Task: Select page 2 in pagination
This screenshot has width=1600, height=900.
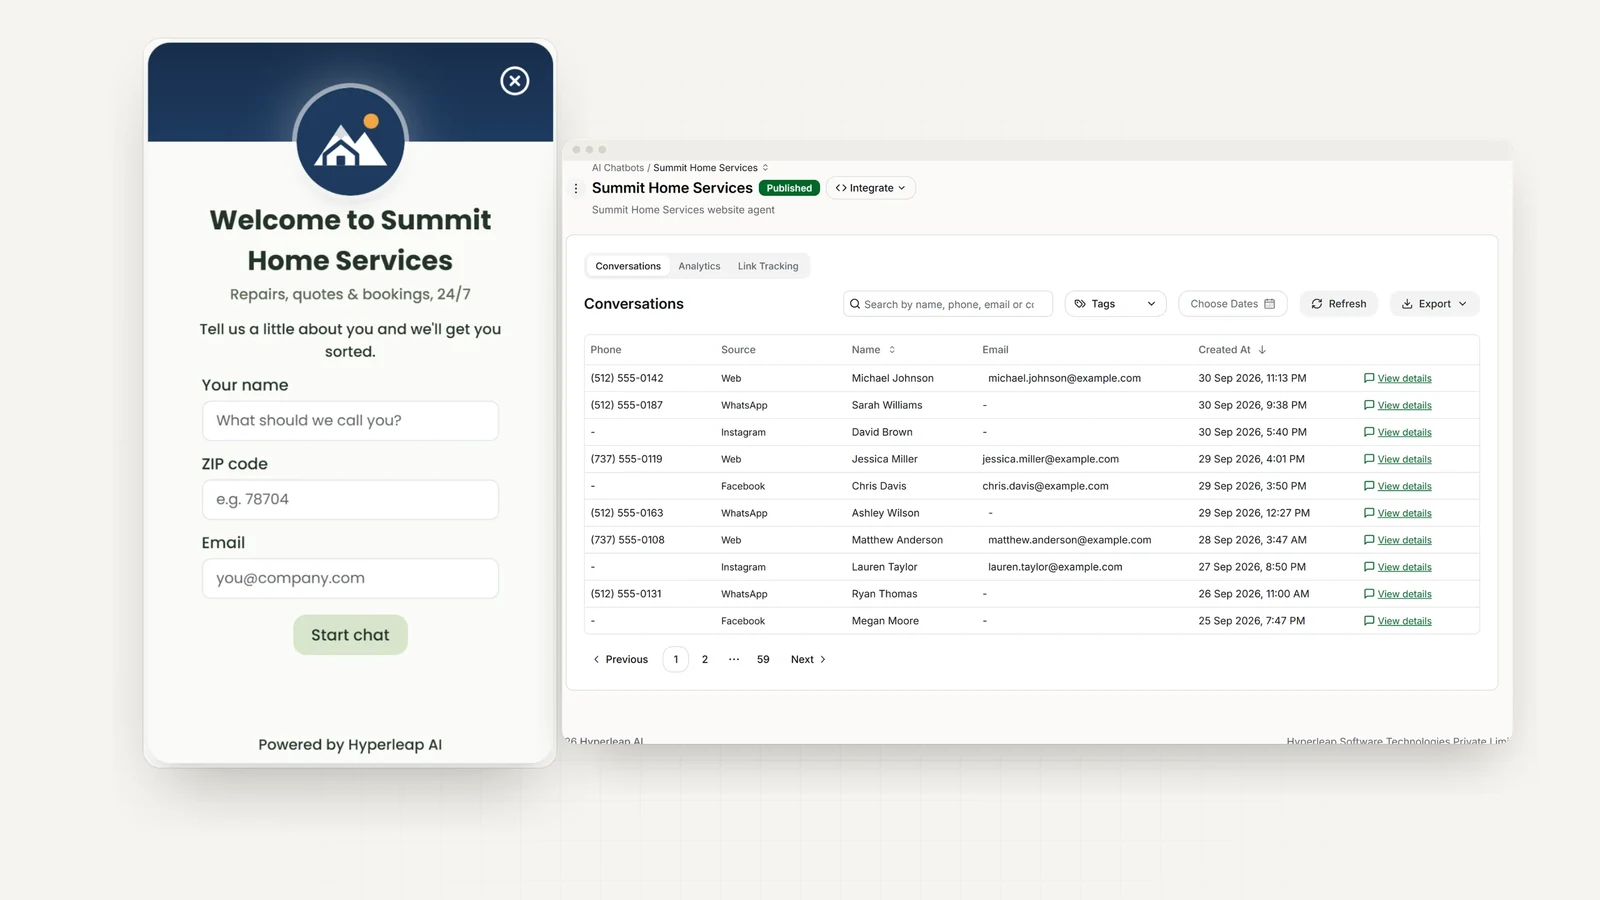Action: coord(705,660)
